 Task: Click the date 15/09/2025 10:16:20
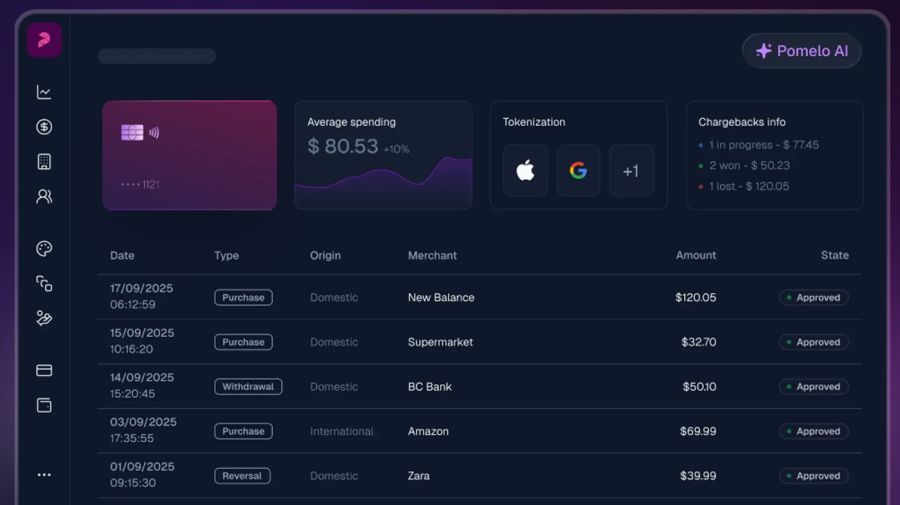pyautogui.click(x=142, y=341)
